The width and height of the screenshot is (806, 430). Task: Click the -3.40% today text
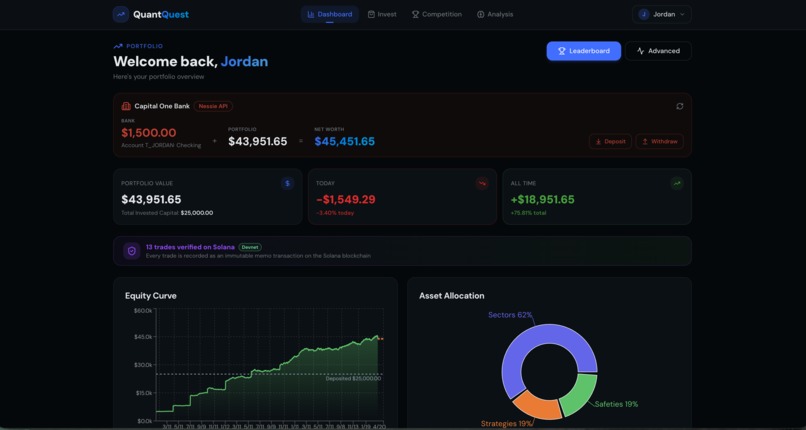point(335,213)
